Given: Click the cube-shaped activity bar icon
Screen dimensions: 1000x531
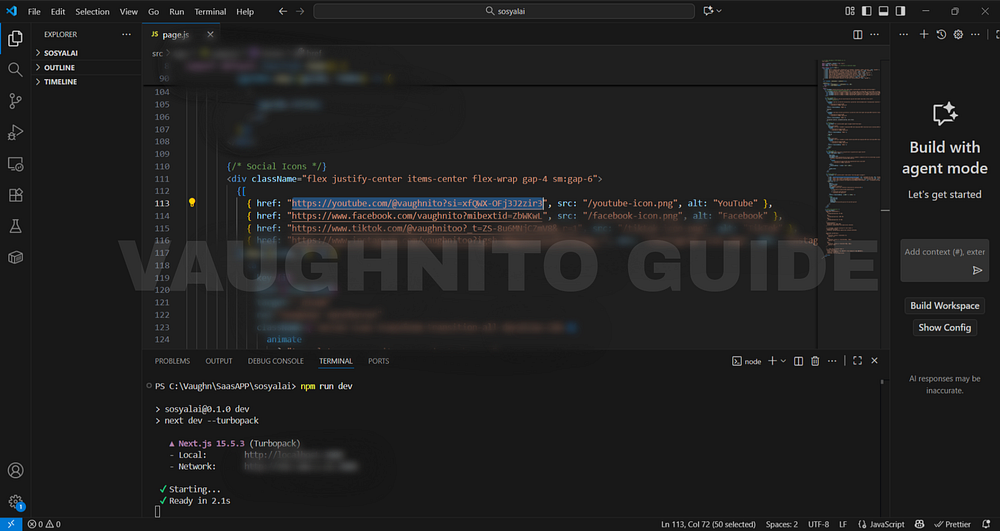Looking at the screenshot, I should click(x=15, y=258).
